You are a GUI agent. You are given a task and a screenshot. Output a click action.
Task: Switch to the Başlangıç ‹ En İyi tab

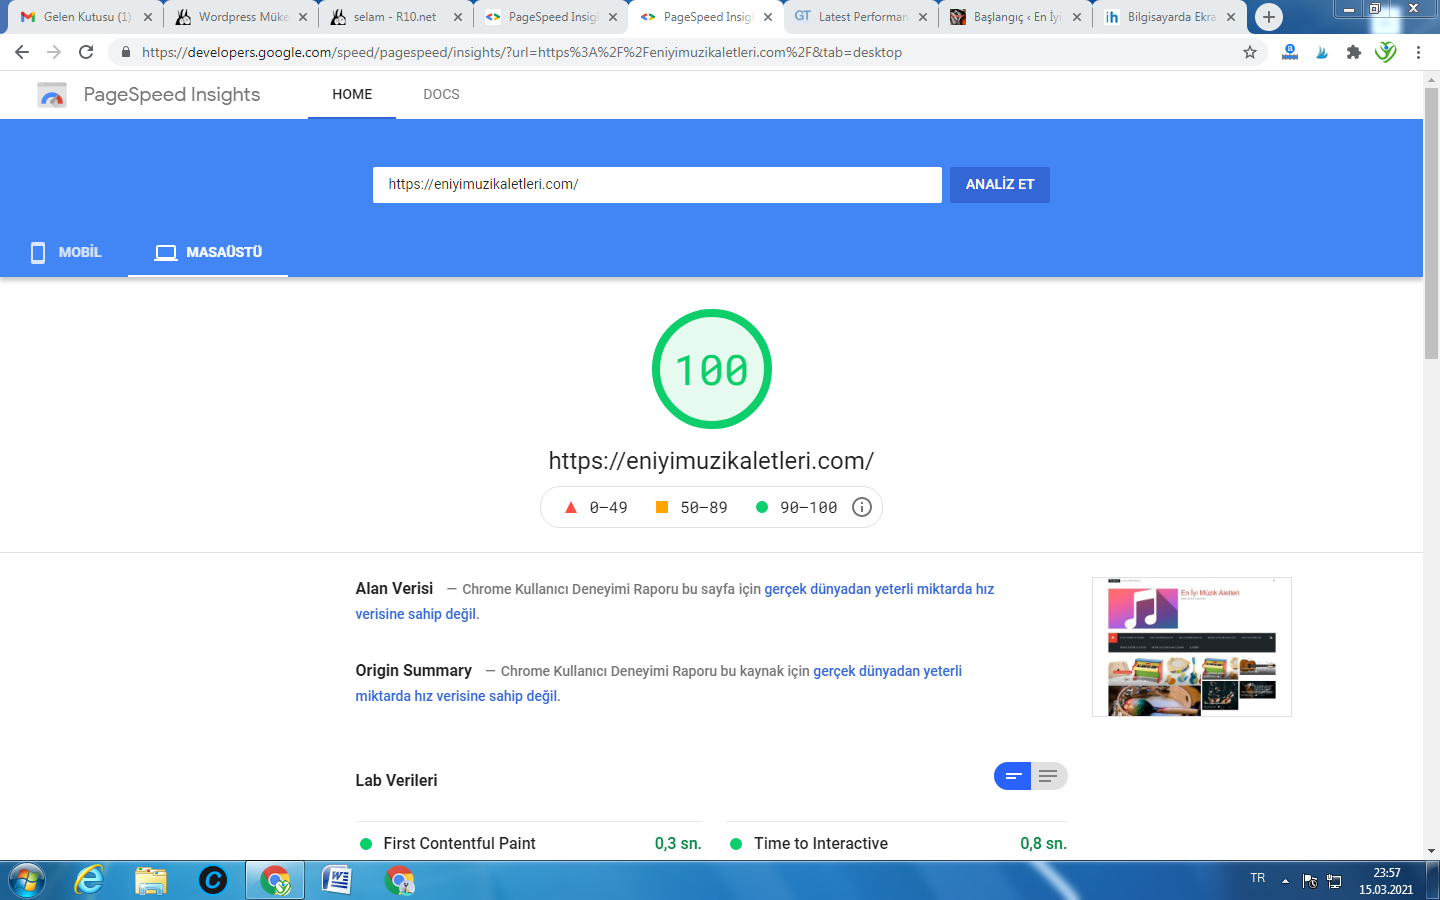1015,17
